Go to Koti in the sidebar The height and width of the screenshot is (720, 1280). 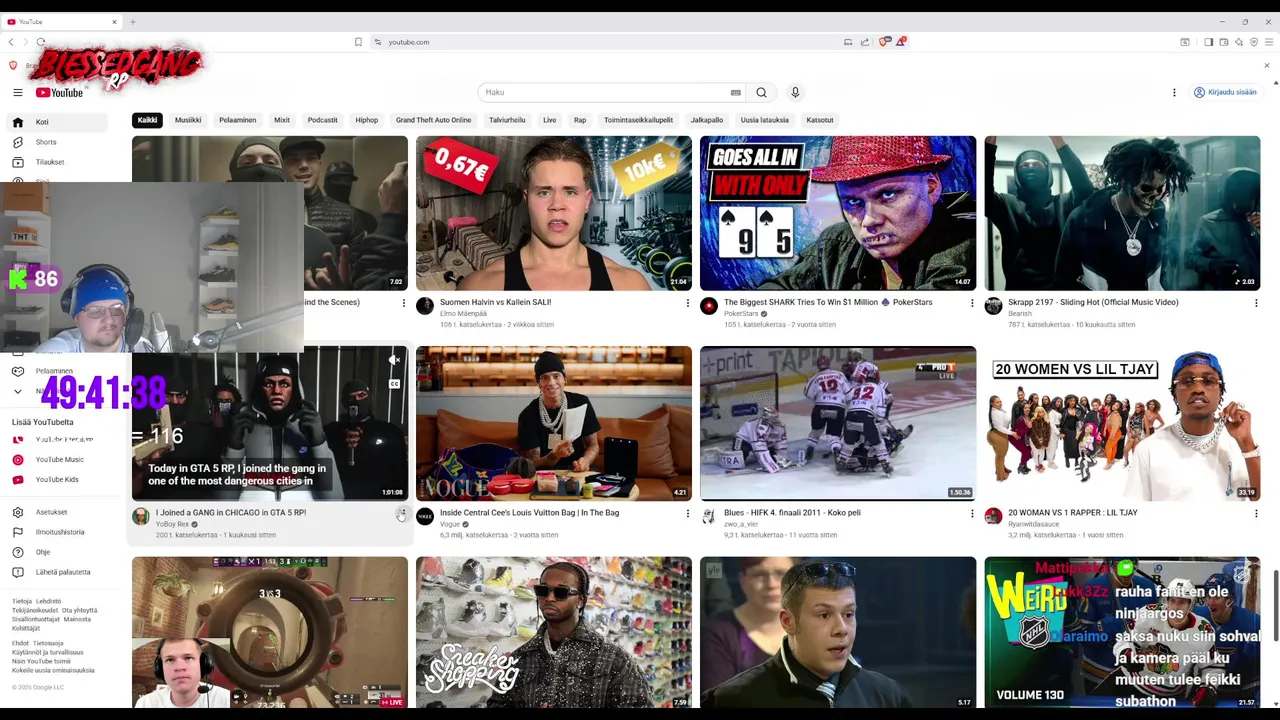(57, 122)
